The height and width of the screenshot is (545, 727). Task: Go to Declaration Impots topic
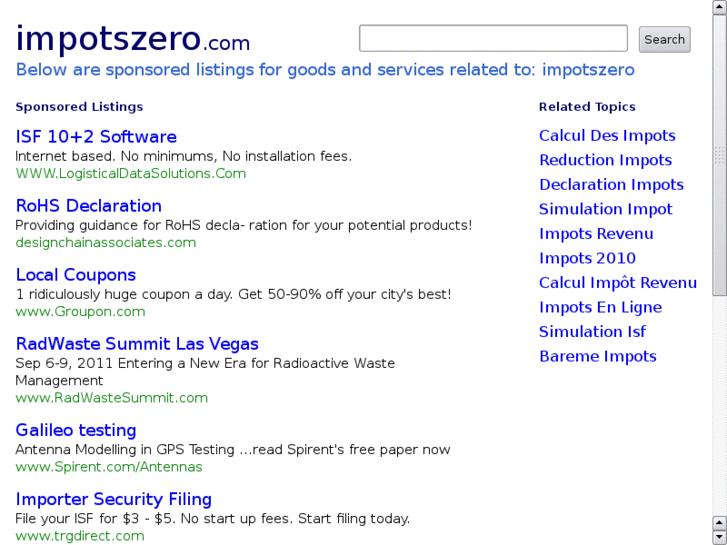click(611, 185)
